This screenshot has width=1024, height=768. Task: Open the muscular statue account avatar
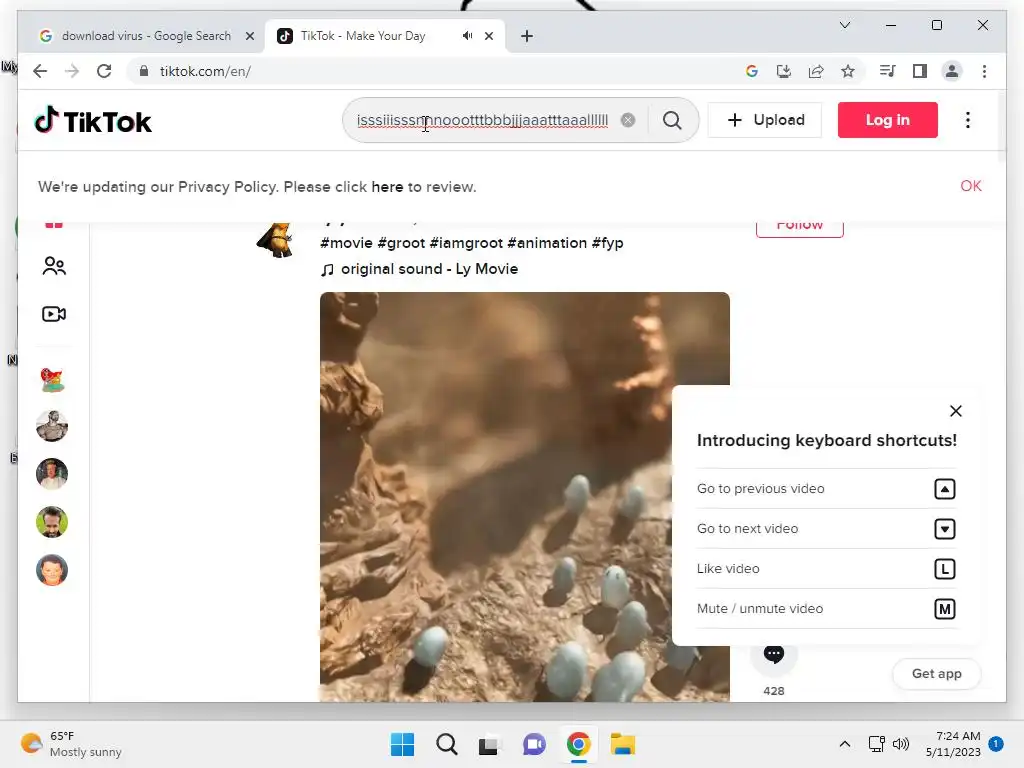(x=52, y=426)
